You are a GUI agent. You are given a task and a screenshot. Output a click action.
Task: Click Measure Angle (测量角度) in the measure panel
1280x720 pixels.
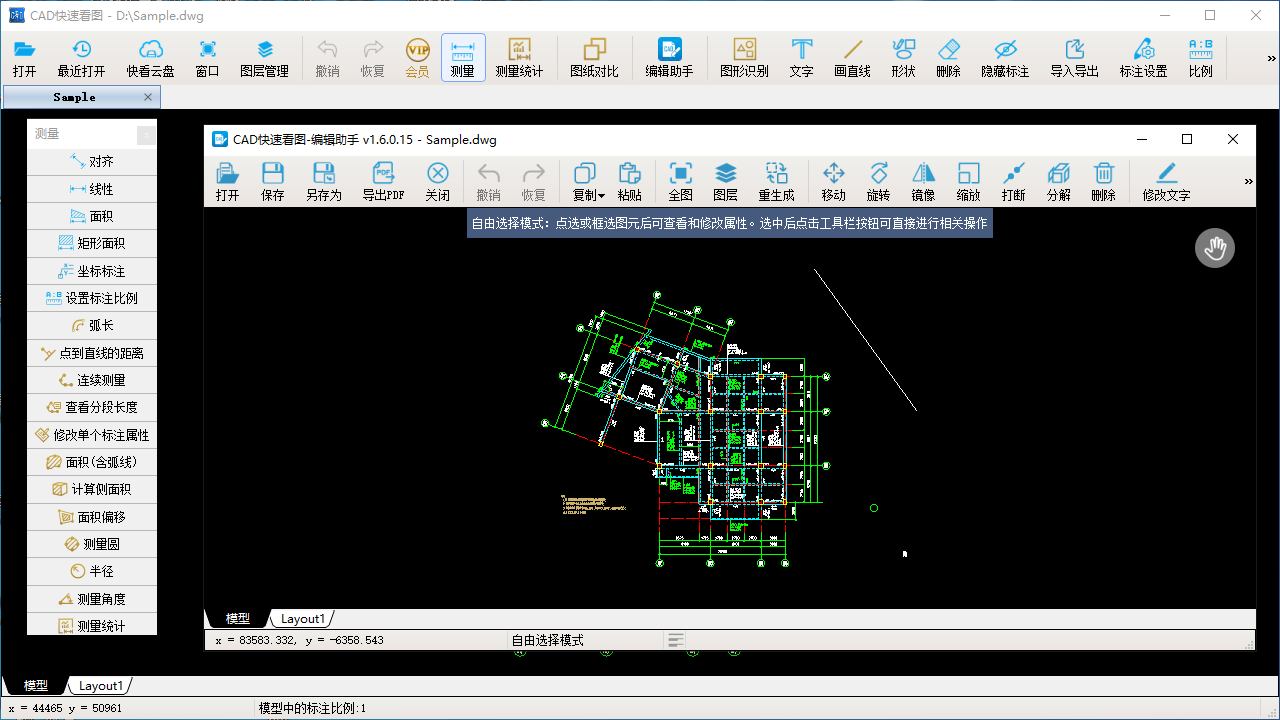[x=92, y=599]
